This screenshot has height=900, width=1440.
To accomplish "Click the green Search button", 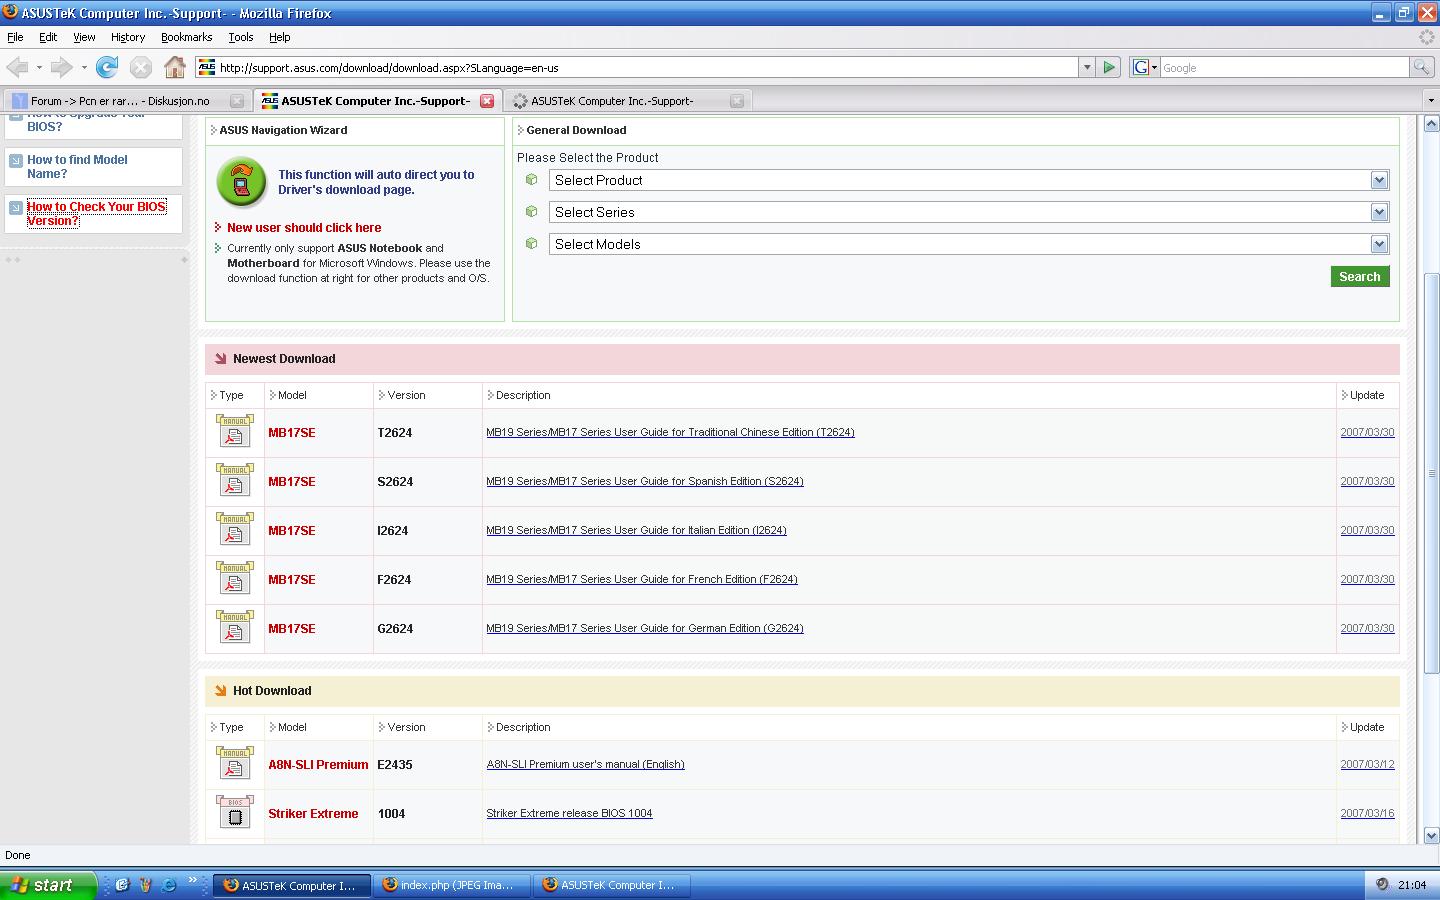I will tap(1360, 277).
